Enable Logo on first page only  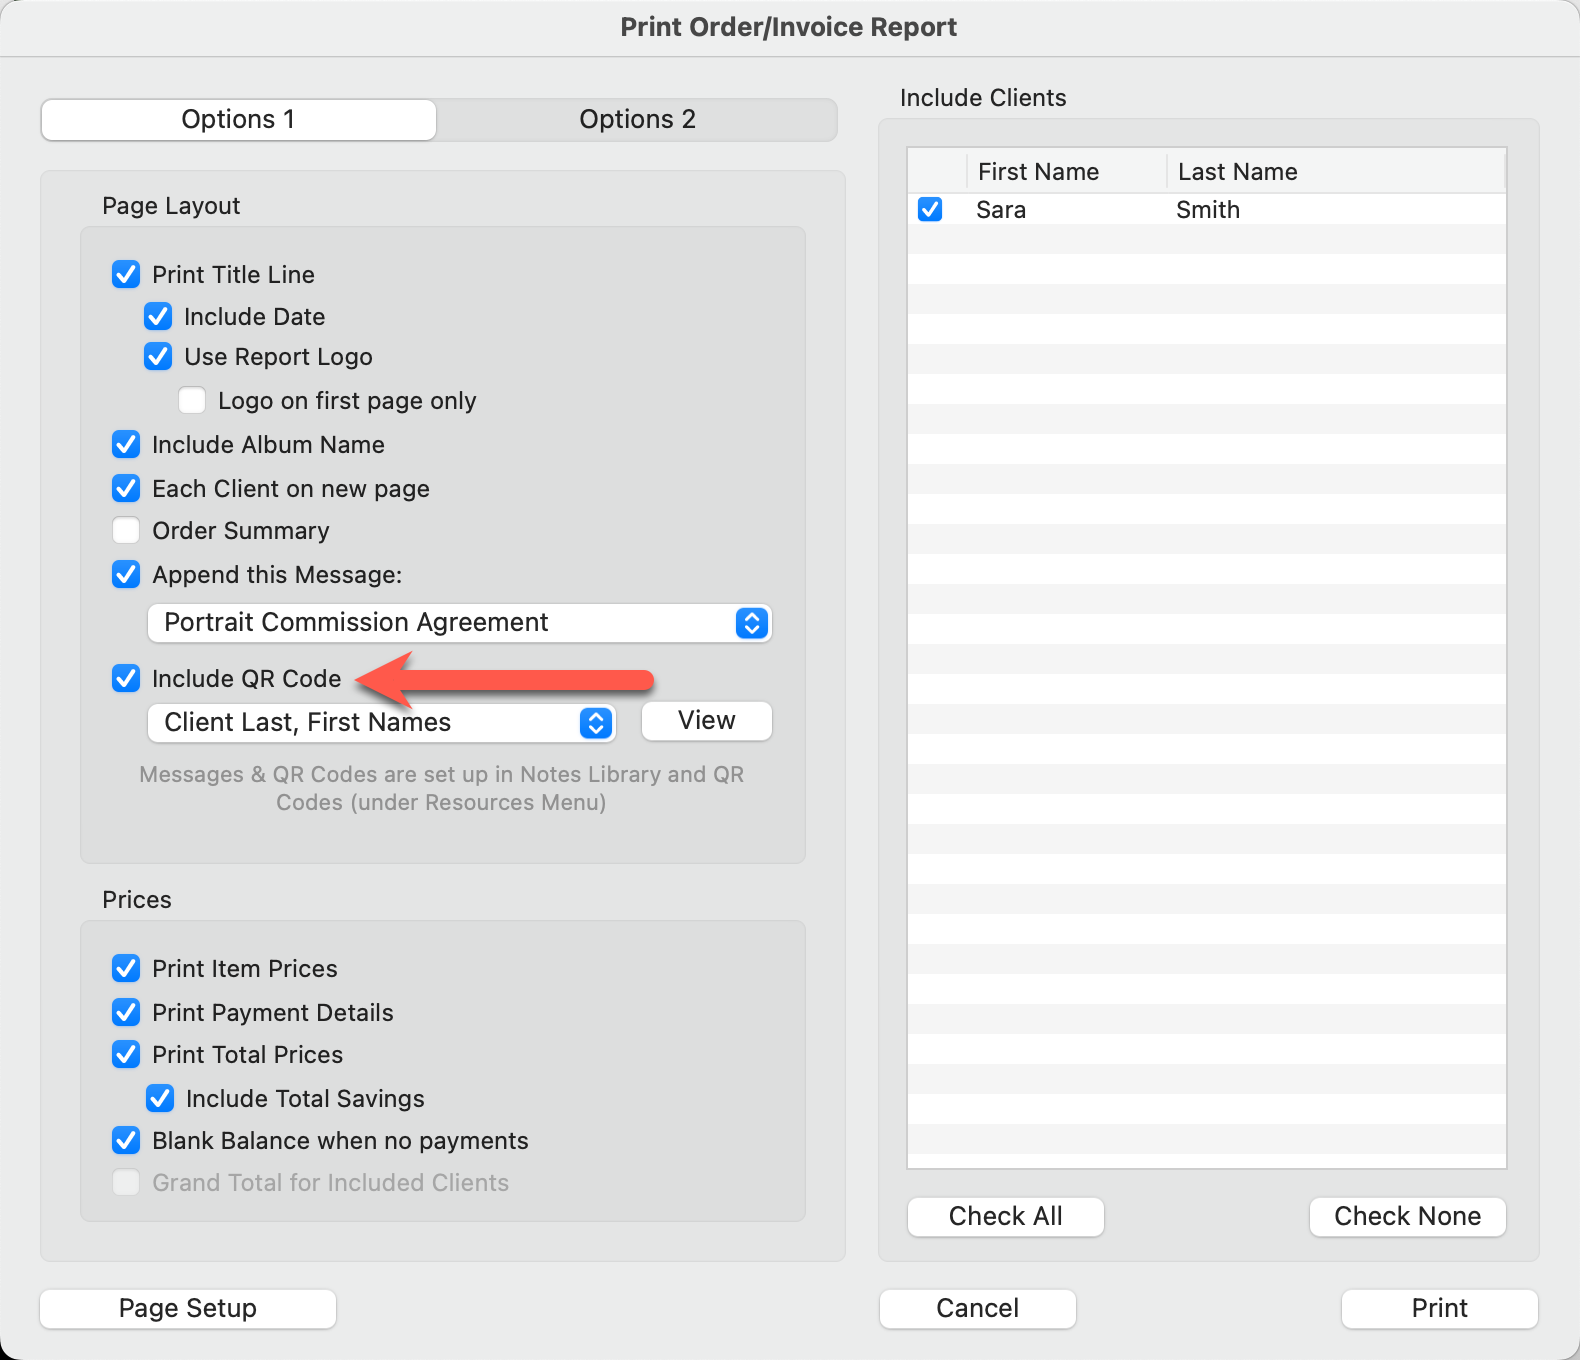coord(192,400)
